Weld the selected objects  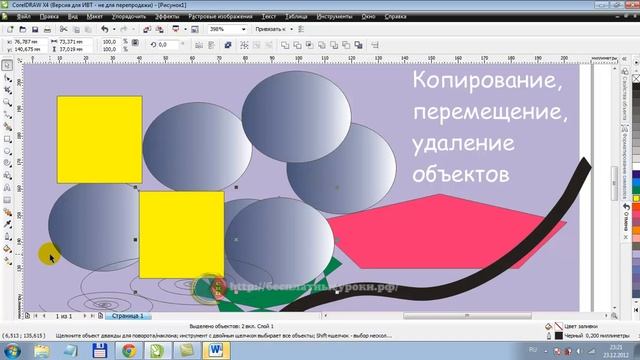285,45
